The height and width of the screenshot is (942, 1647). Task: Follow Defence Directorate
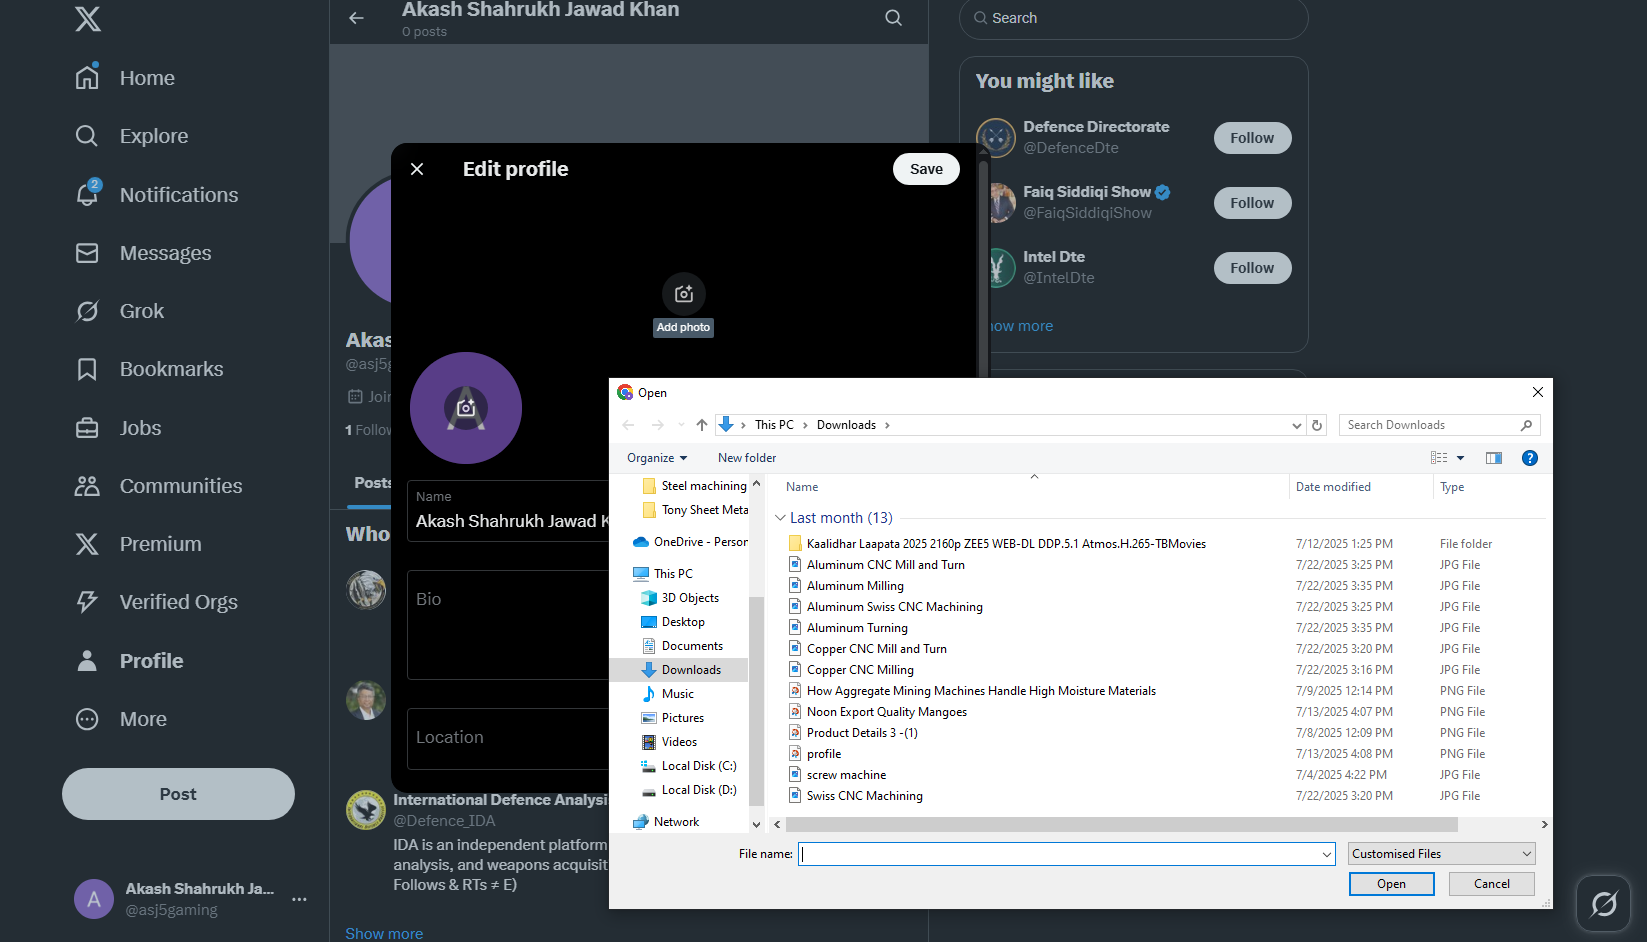click(1252, 138)
